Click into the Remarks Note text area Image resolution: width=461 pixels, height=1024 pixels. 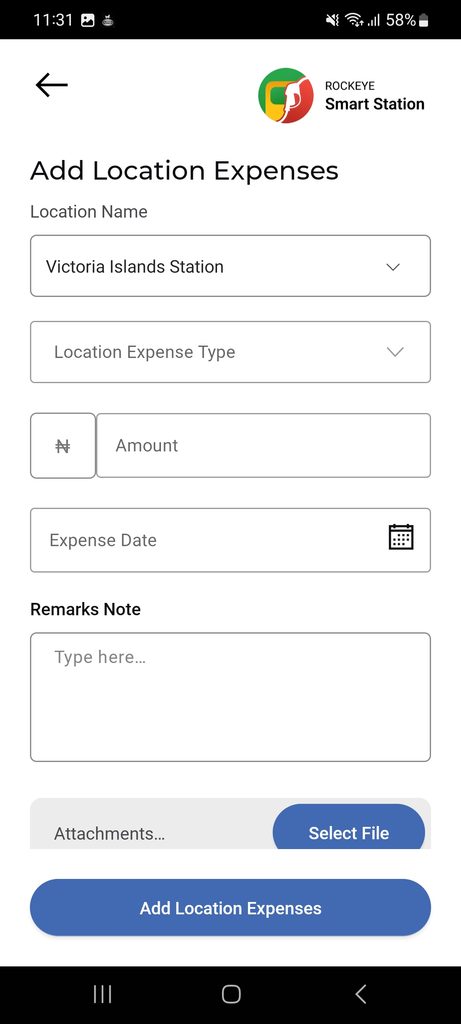click(x=230, y=697)
